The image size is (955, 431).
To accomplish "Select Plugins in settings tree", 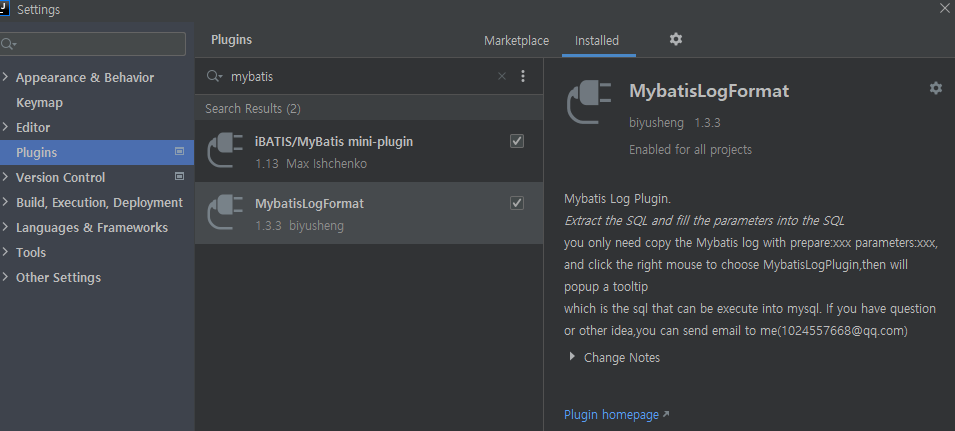I will coord(97,152).
